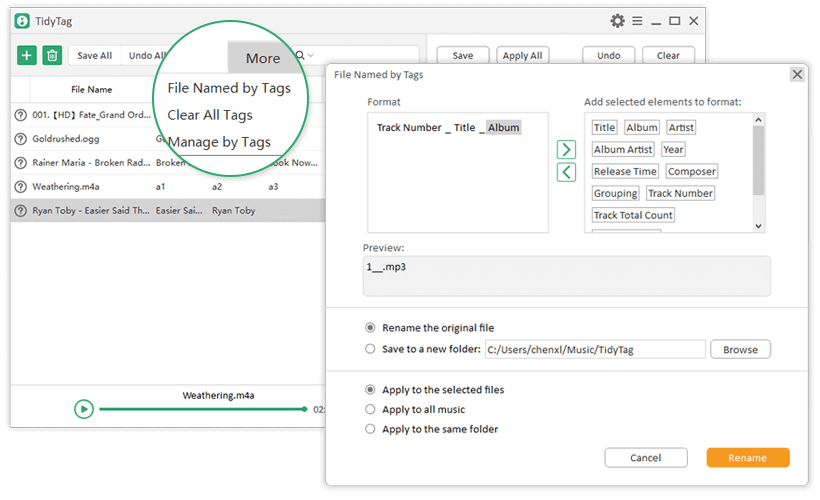Open the More menu
The width and height of the screenshot is (820, 500).
point(263,58)
